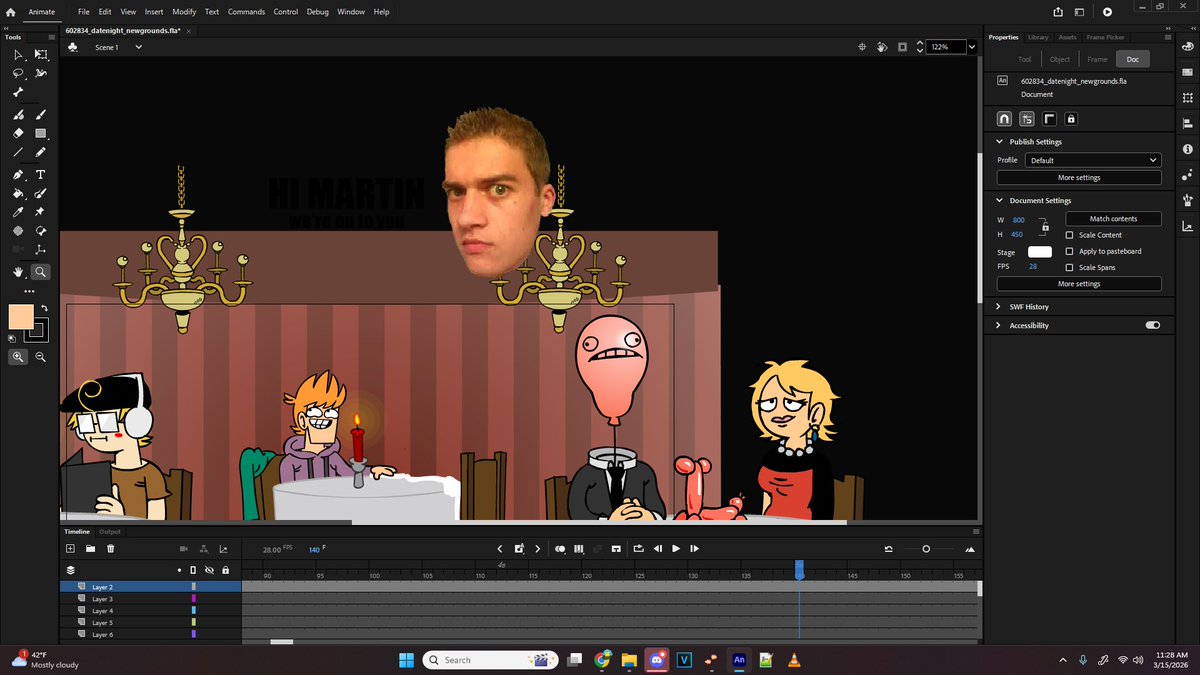Click the Stage color white swatch

[1039, 252]
